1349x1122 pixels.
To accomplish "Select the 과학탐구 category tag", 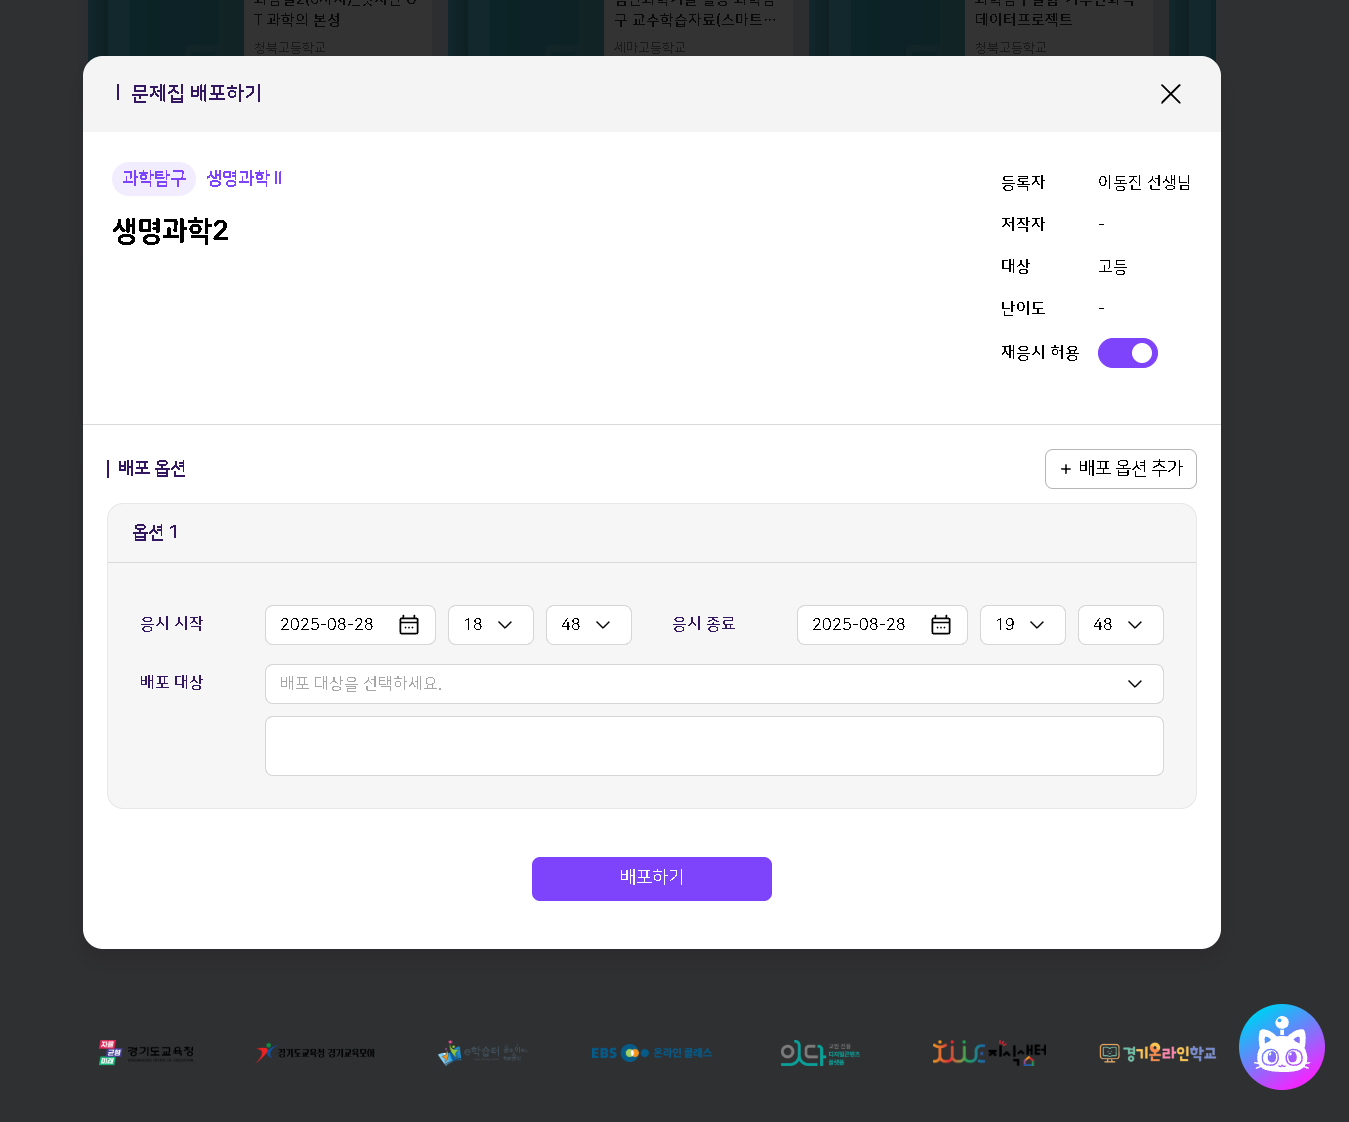I will [x=154, y=179].
